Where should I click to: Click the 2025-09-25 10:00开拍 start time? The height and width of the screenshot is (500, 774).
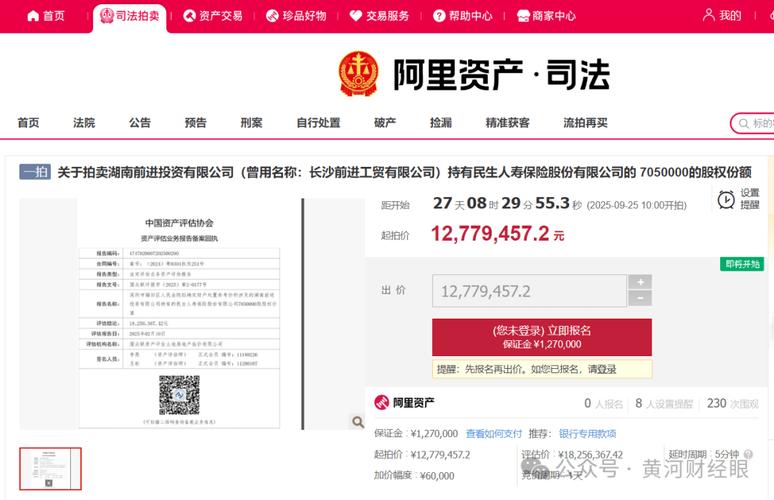tap(636, 205)
